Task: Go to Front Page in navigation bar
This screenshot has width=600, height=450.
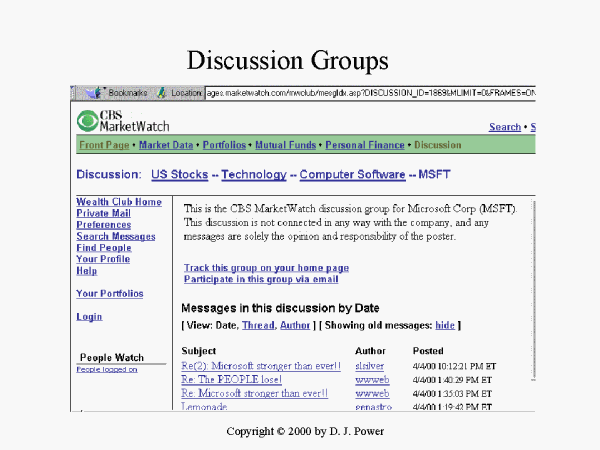Action: click(x=104, y=145)
